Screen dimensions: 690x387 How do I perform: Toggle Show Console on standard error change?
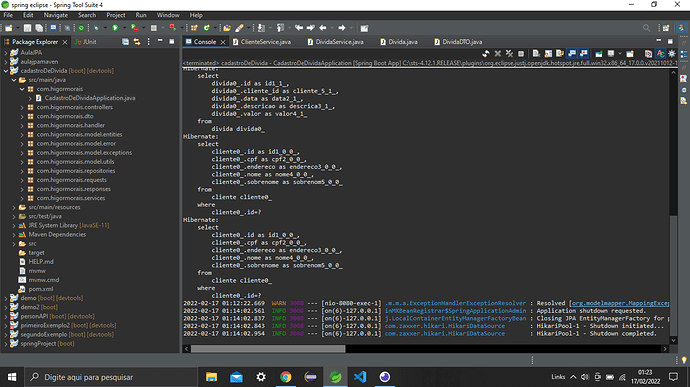(584, 54)
